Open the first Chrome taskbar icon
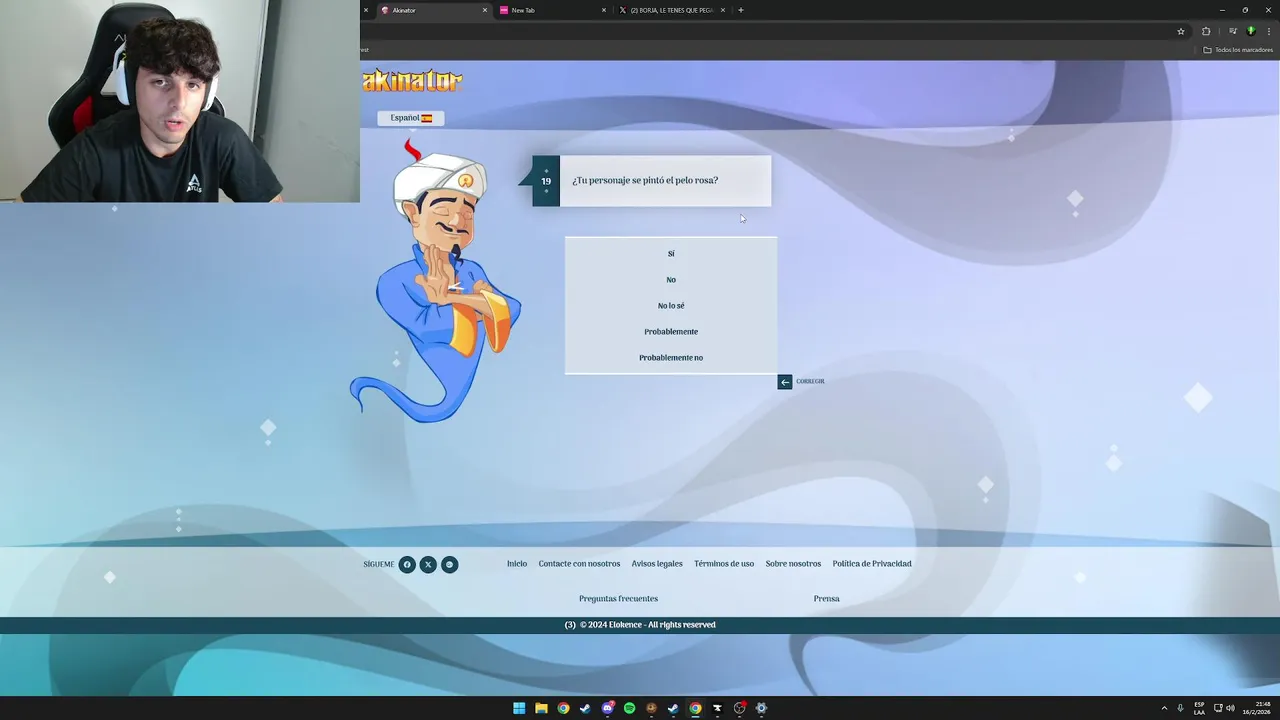1280x720 pixels. [563, 708]
